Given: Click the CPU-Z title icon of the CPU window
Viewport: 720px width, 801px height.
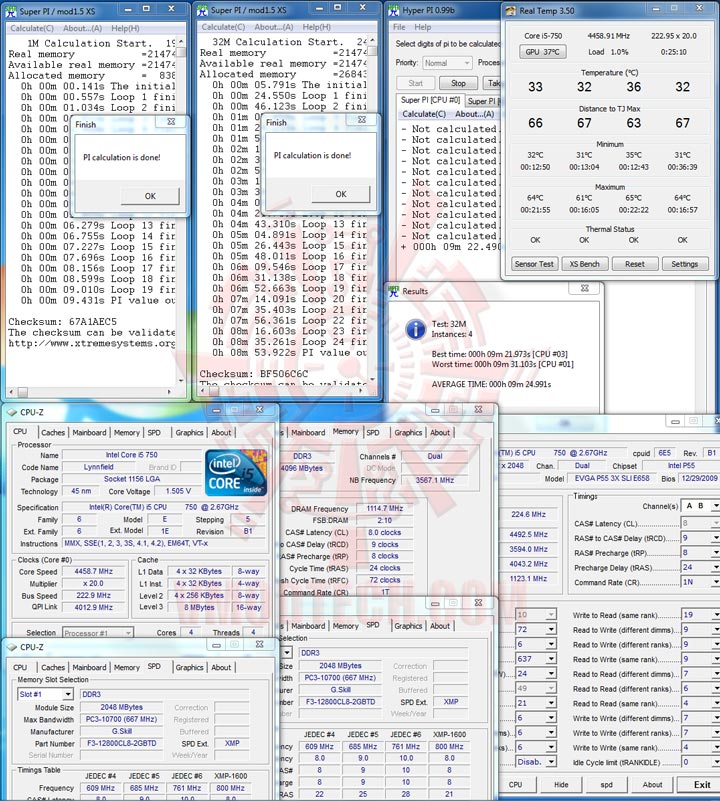Looking at the screenshot, I should 12,412.
